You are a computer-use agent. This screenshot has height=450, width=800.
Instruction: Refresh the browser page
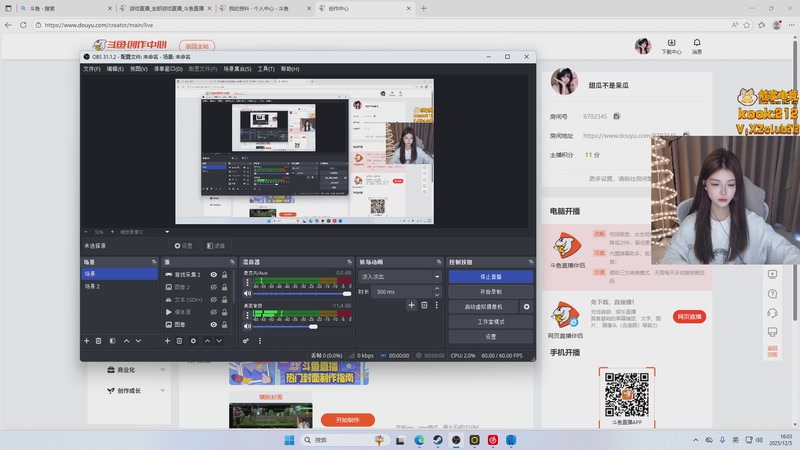click(x=23, y=24)
